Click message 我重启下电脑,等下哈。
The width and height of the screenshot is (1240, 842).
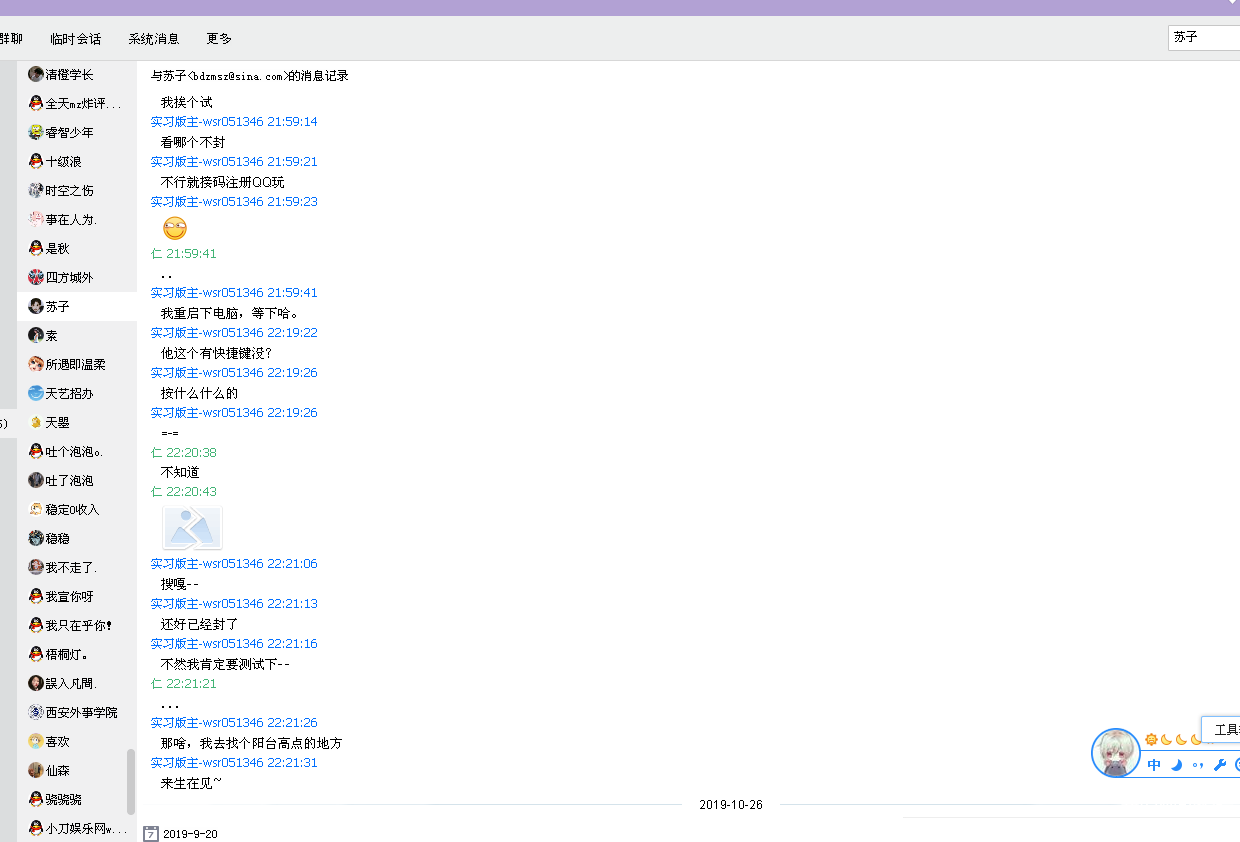pos(230,313)
